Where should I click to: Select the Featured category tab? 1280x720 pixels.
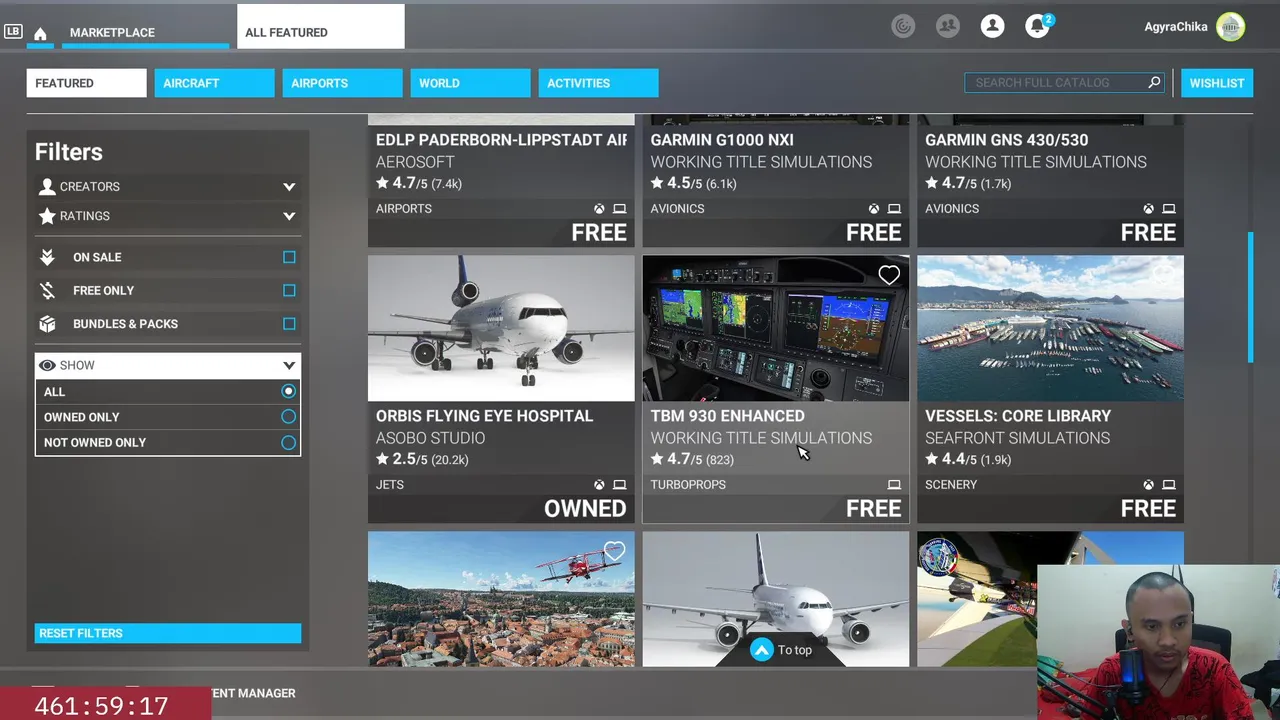86,83
